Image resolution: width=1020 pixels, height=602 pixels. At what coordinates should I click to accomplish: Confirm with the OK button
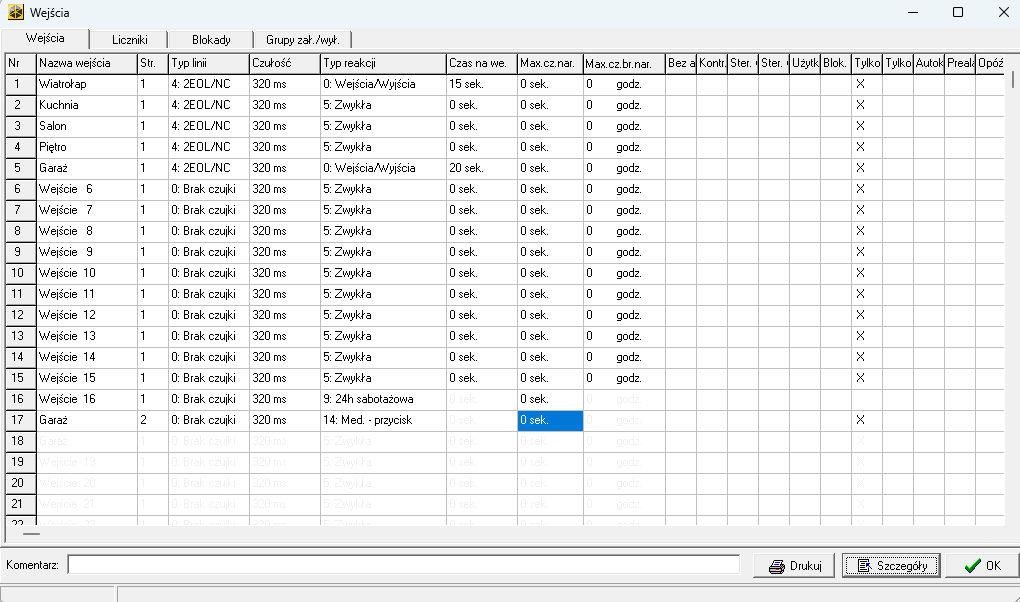[982, 566]
